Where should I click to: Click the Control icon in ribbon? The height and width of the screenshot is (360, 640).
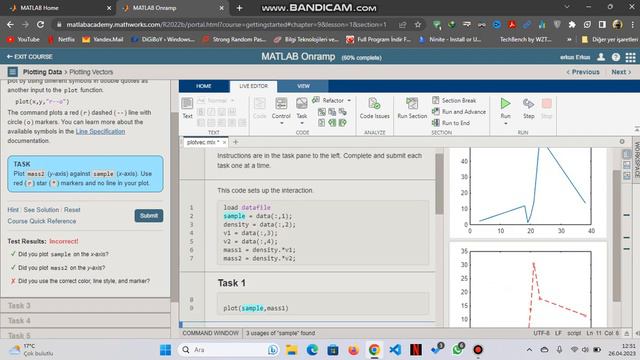coord(281,104)
